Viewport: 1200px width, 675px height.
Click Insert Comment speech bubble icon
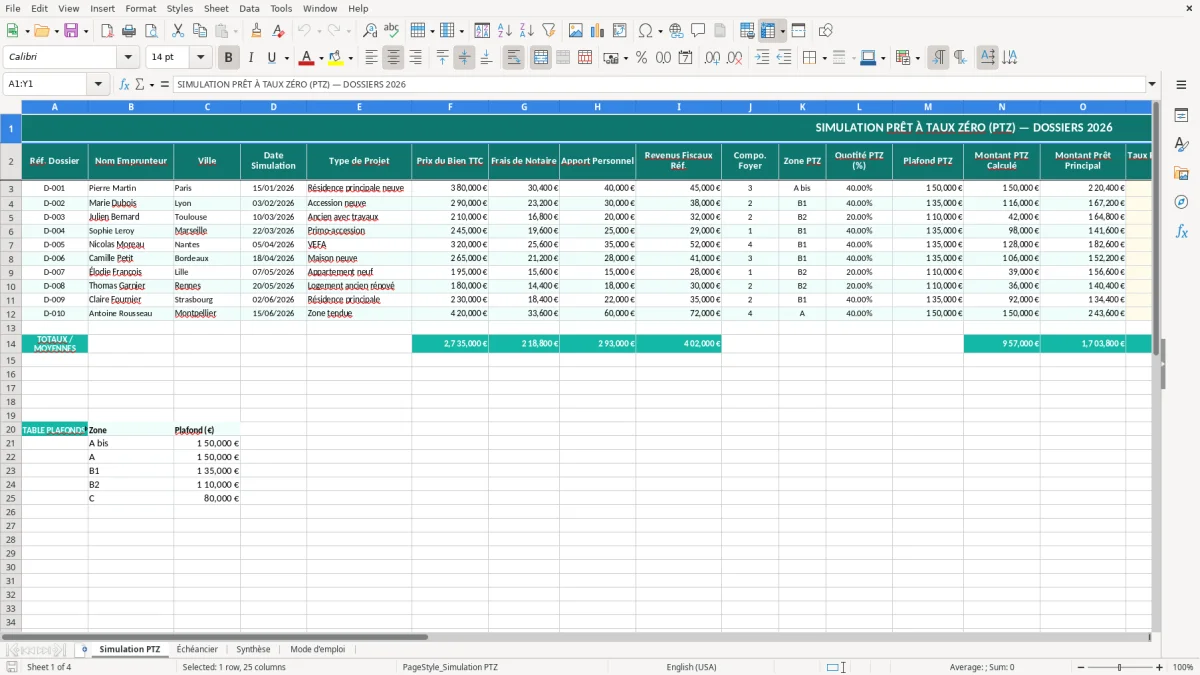[x=698, y=31]
